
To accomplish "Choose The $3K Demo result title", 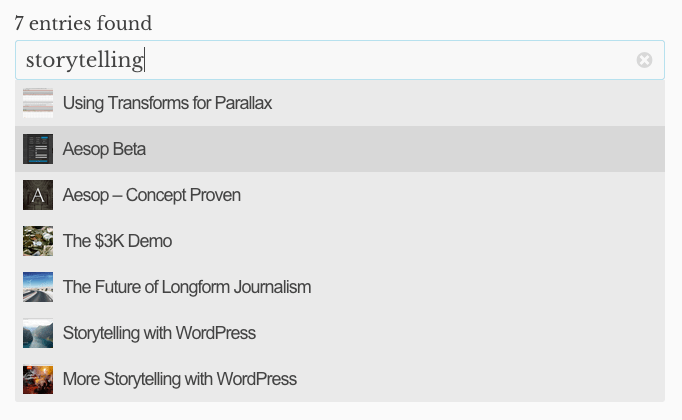I will [117, 241].
